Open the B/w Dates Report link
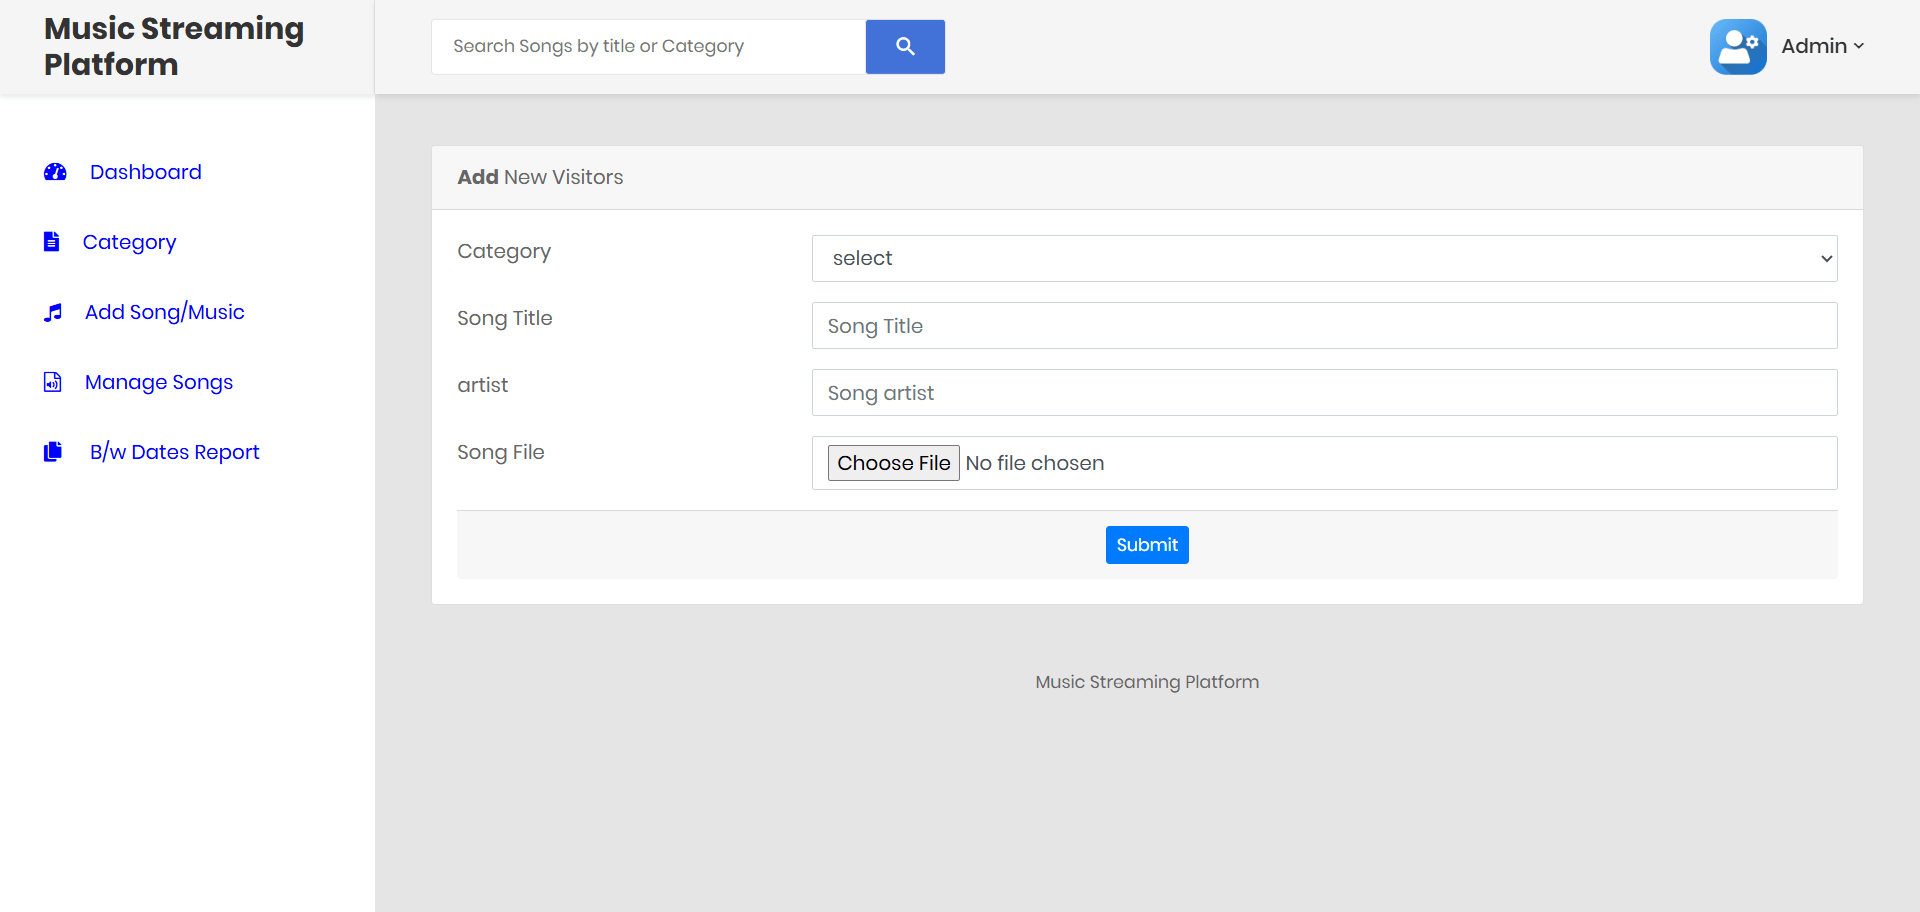This screenshot has width=1920, height=912. 173,452
